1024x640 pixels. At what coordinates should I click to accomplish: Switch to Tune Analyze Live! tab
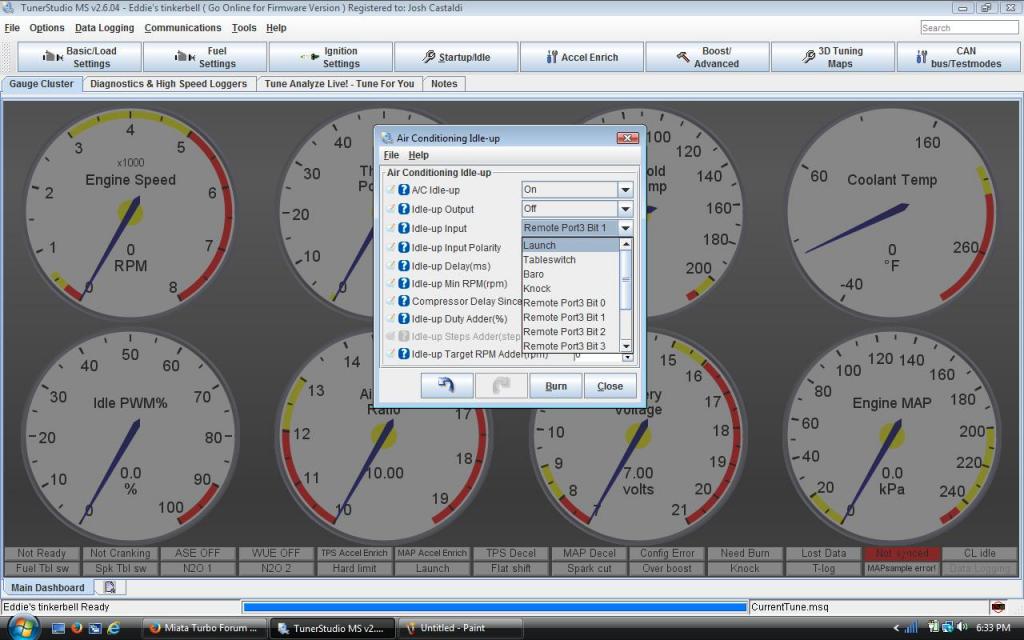[340, 84]
